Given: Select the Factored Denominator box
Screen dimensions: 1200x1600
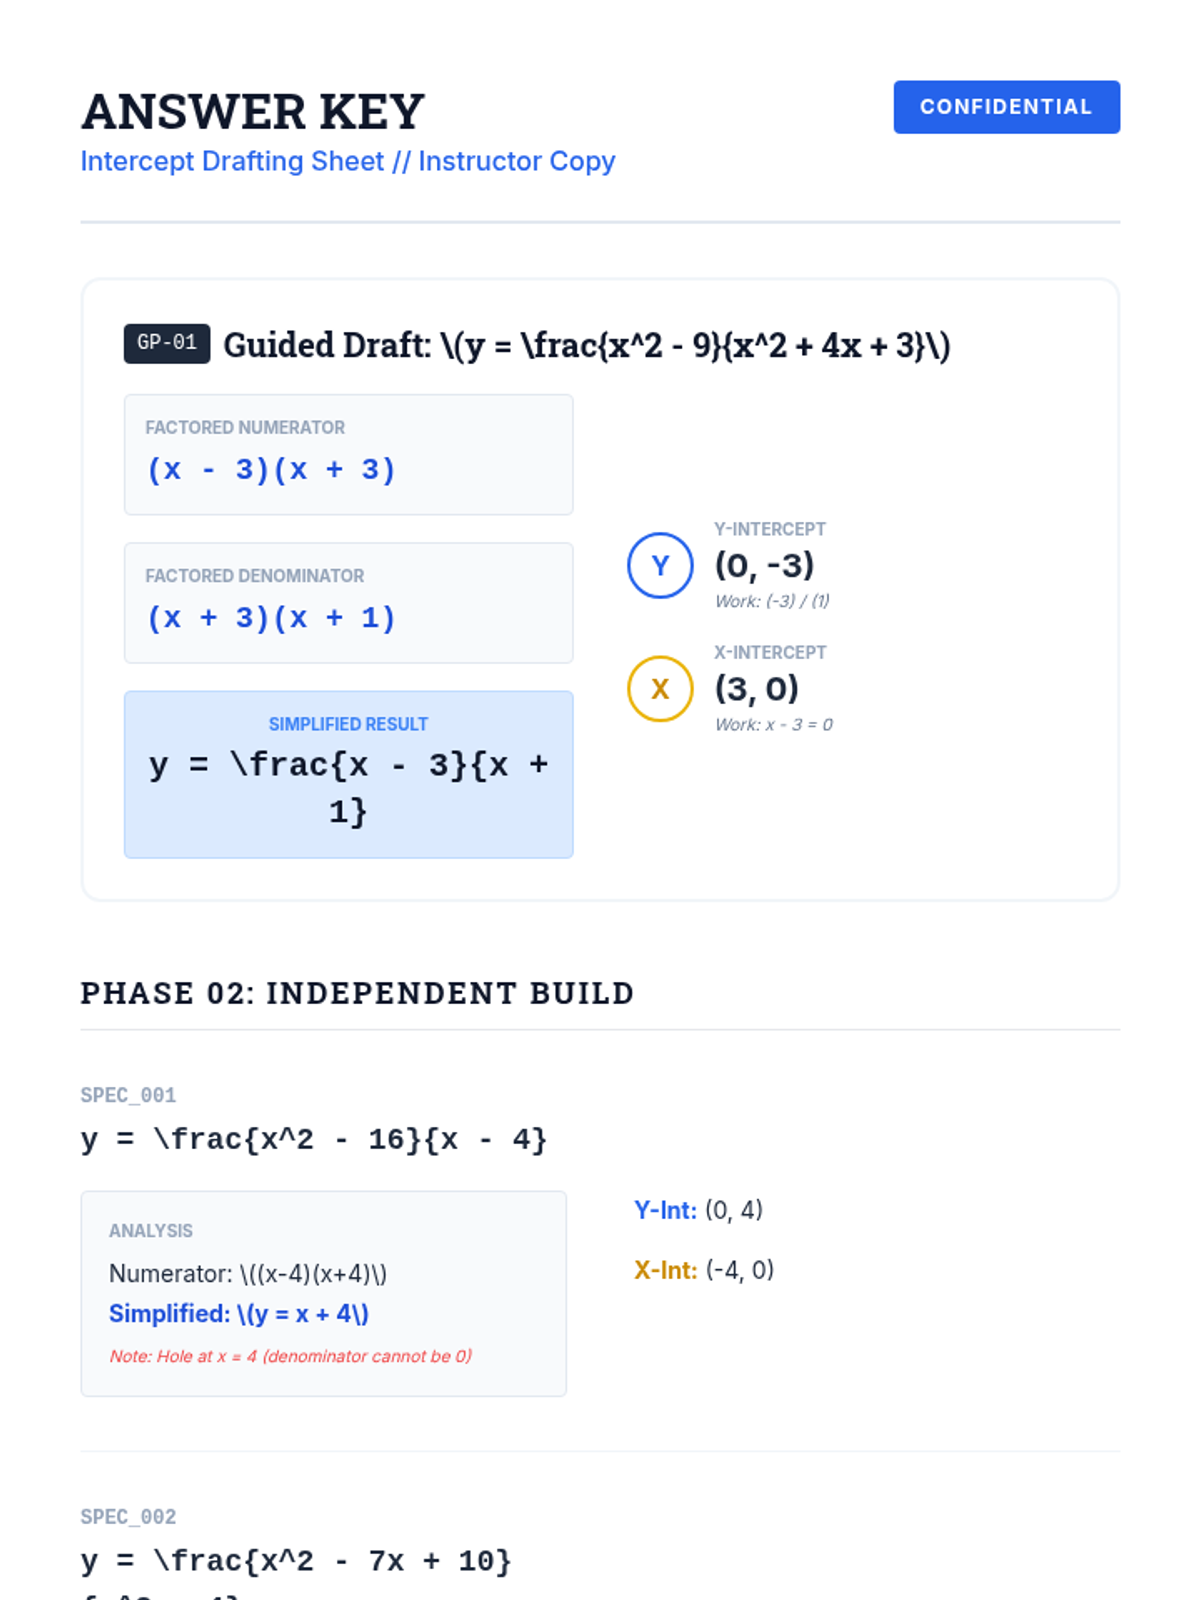Looking at the screenshot, I should [348, 603].
